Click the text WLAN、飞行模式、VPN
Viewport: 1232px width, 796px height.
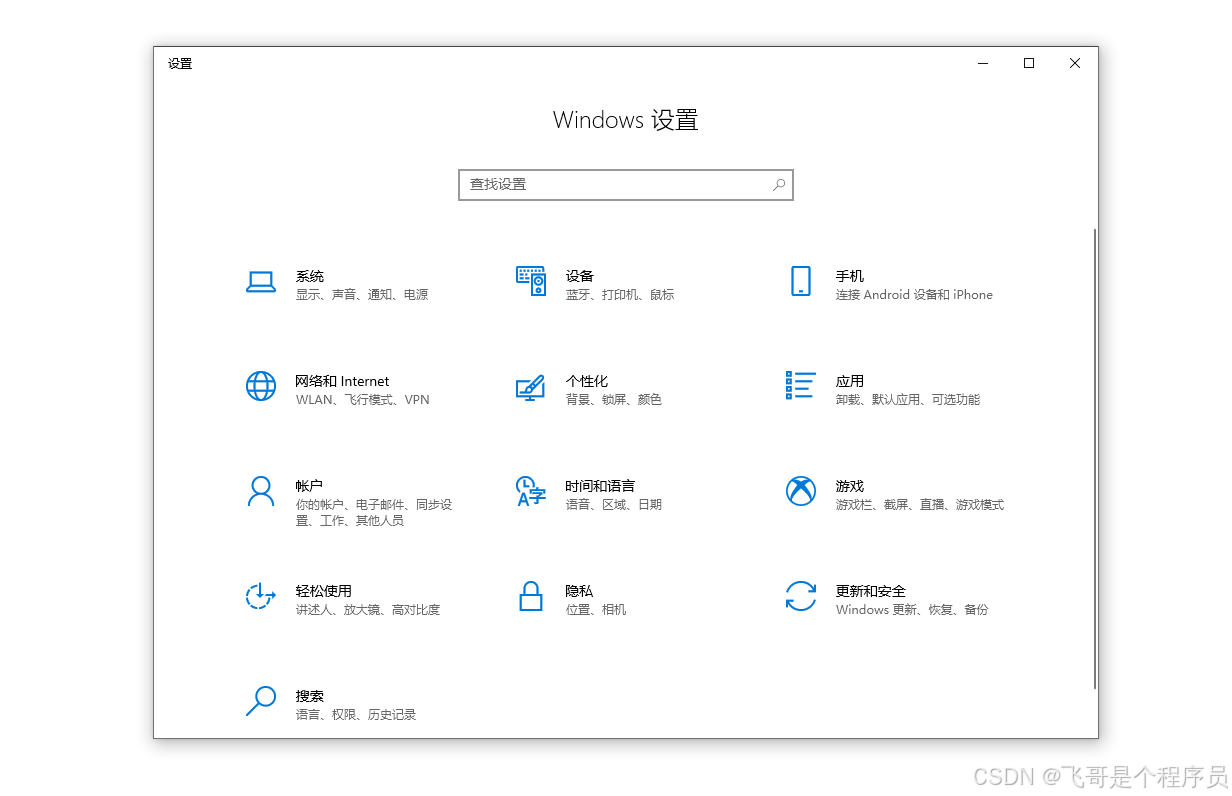363,400
